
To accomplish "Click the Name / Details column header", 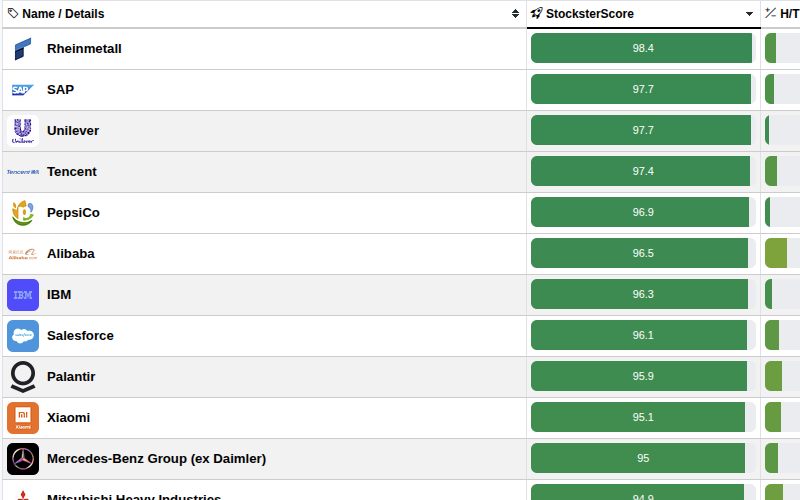I will 264,14.
